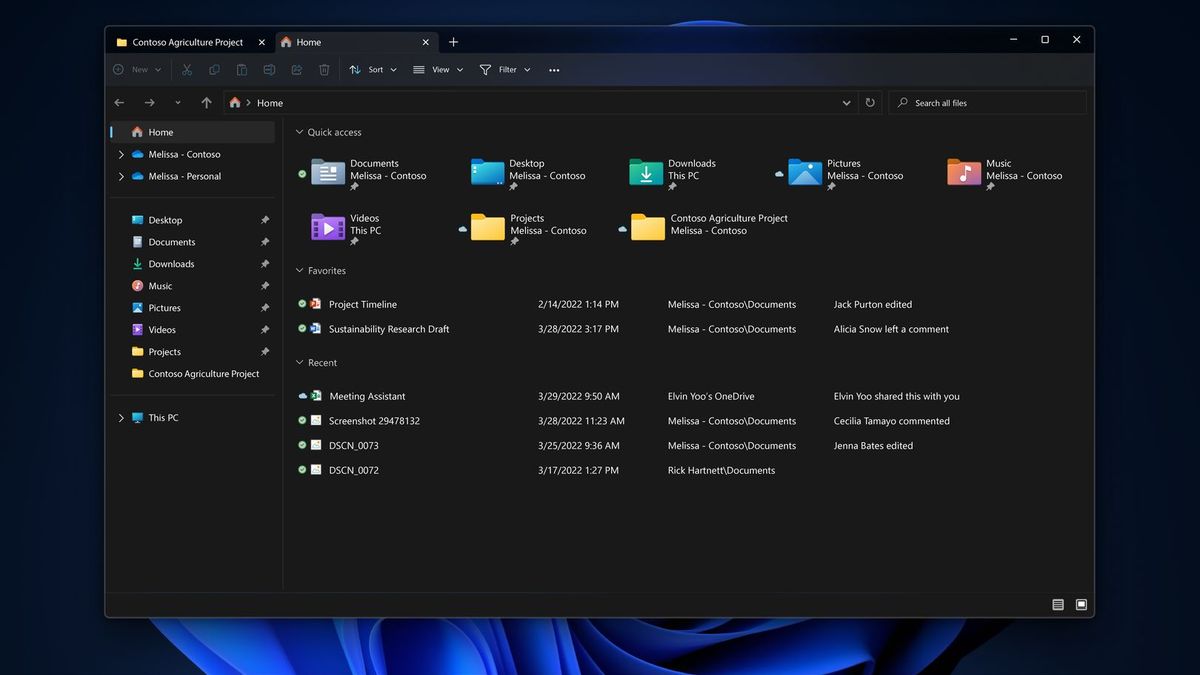Go forward with the right arrow
Image resolution: width=1200 pixels, height=675 pixels.
[149, 103]
